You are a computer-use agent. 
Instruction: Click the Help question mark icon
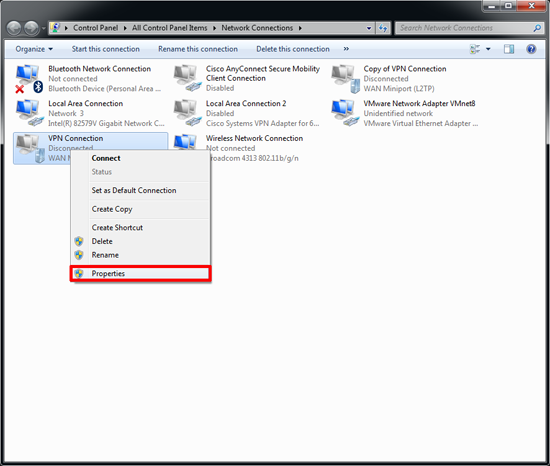point(531,49)
